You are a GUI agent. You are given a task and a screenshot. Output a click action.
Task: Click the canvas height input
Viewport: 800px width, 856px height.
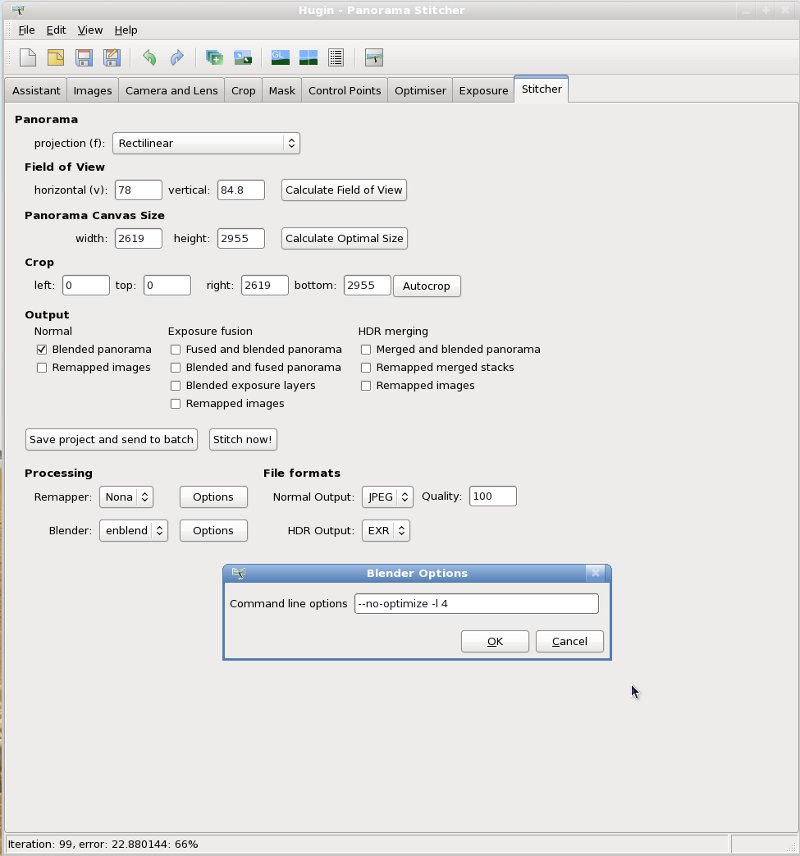pyautogui.click(x=241, y=239)
